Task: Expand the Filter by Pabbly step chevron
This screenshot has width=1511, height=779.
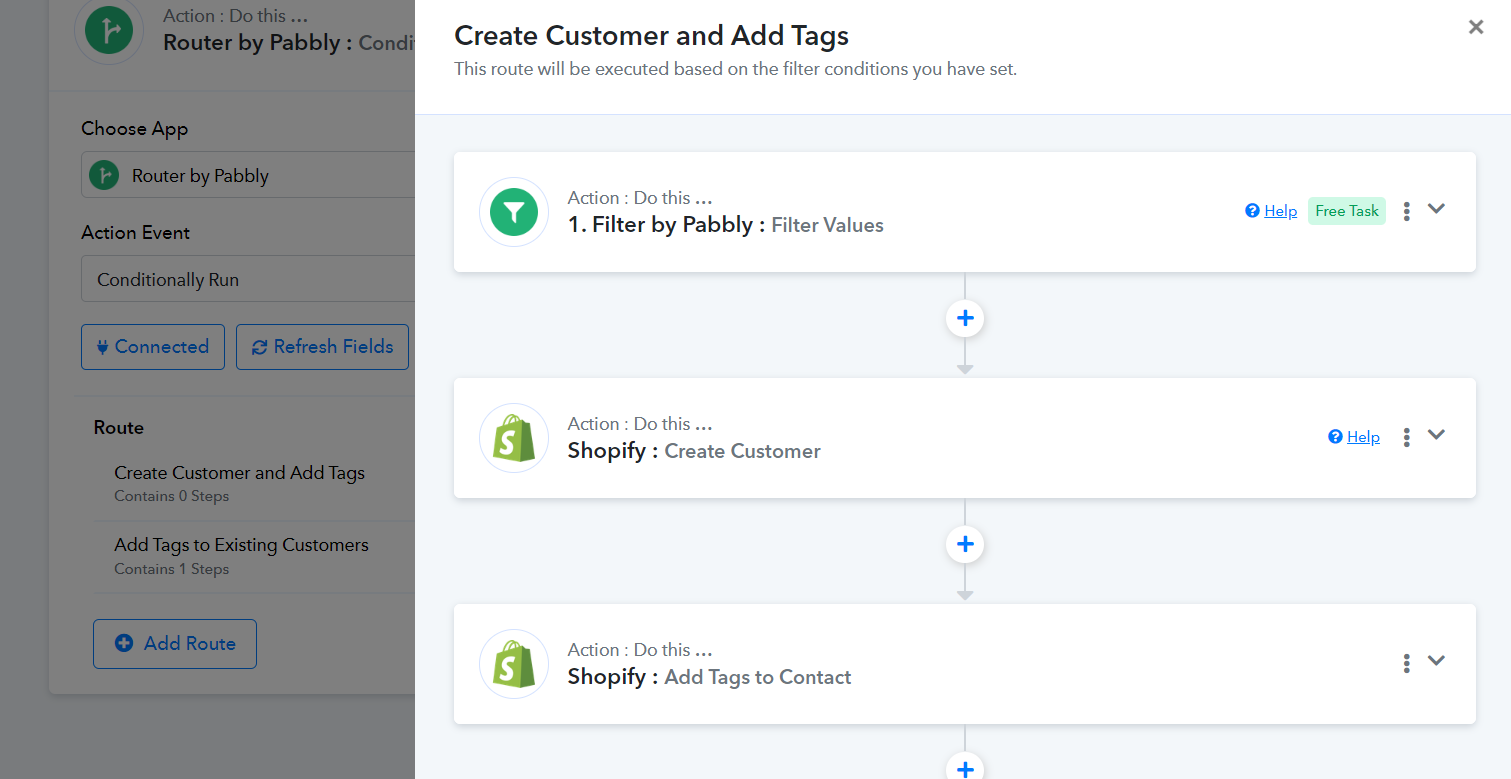Action: click(x=1436, y=209)
